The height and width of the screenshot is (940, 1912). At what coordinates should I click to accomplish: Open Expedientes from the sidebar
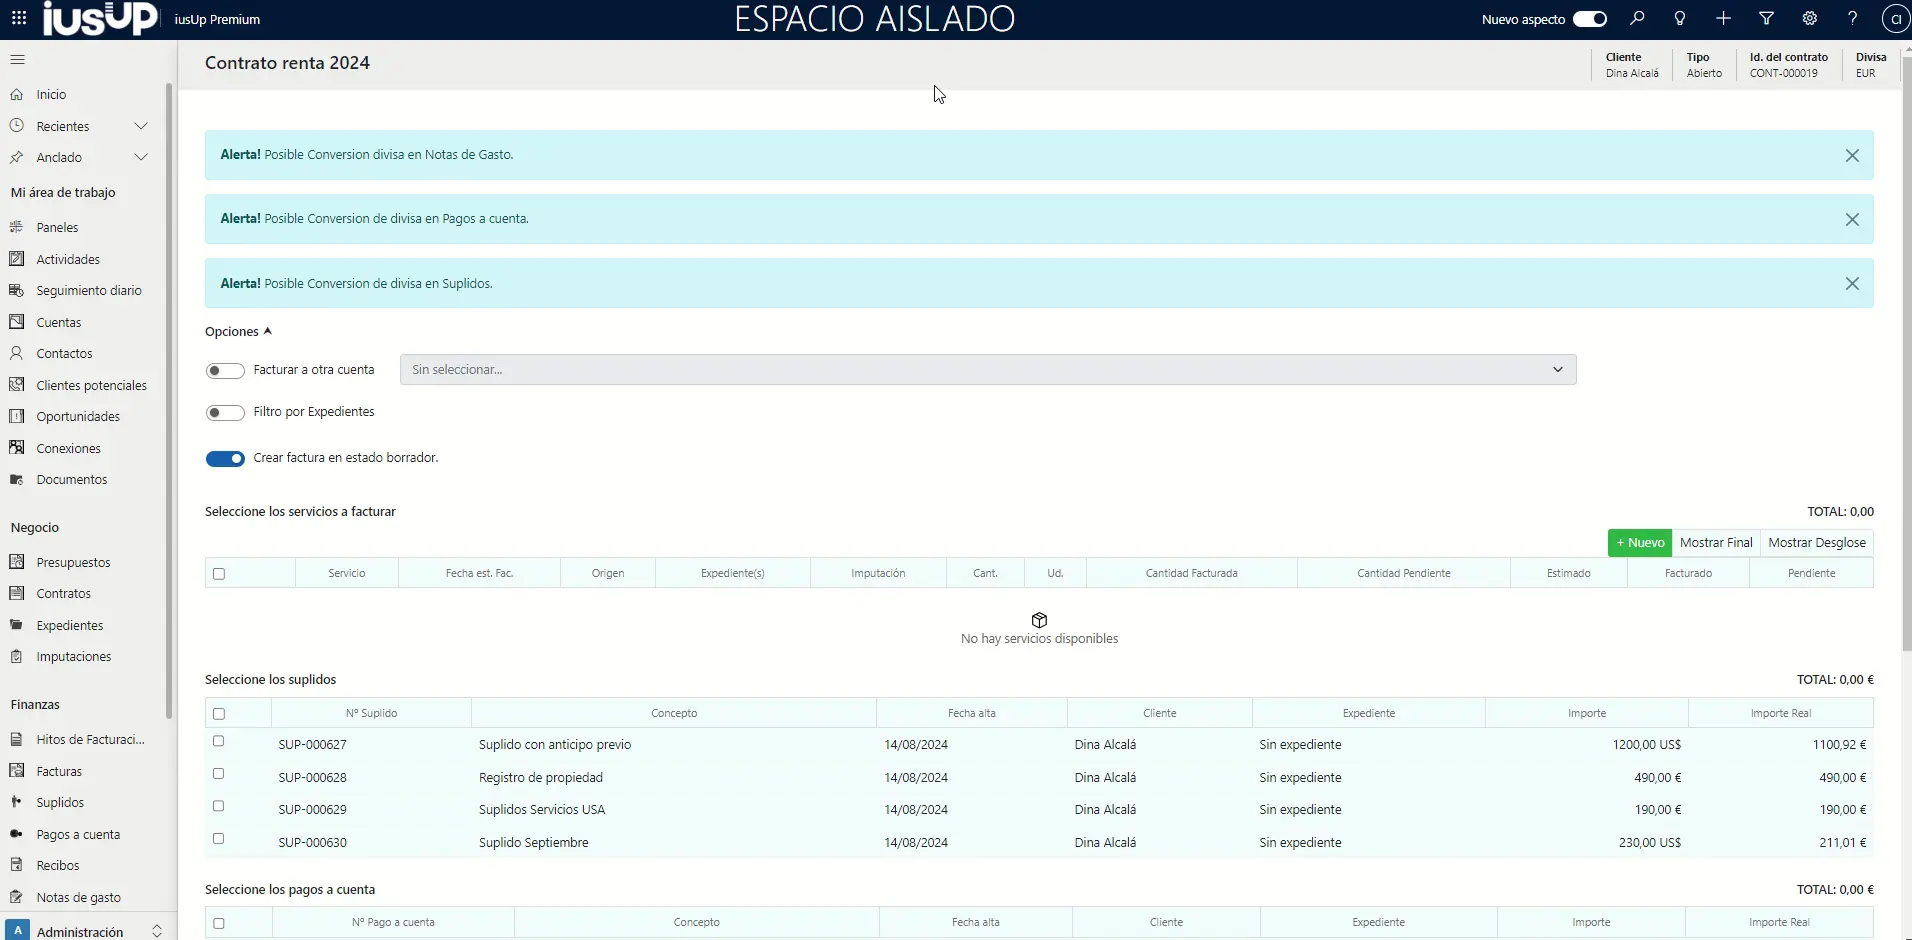click(x=69, y=625)
